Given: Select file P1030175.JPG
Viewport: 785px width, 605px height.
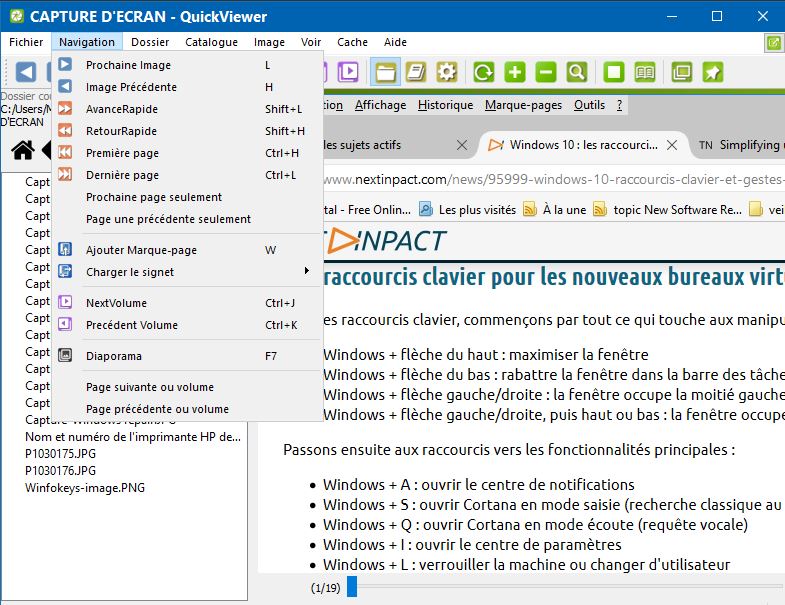Looking at the screenshot, I should 61,454.
